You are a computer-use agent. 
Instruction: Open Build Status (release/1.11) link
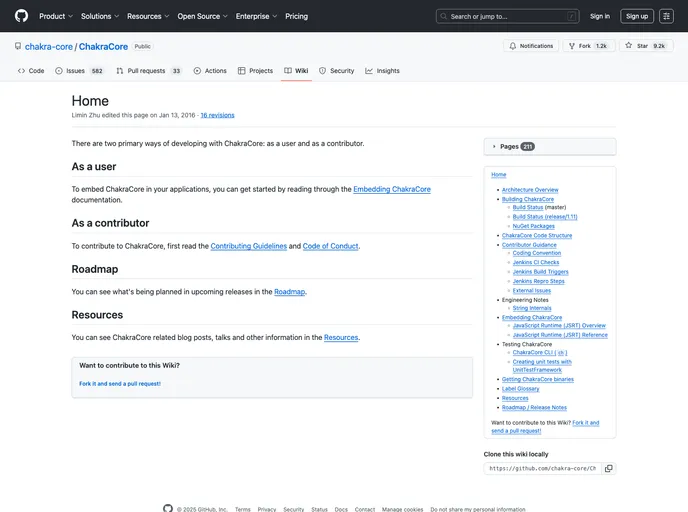(x=545, y=217)
